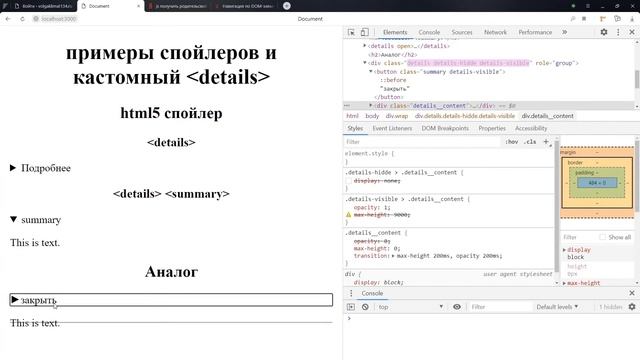Click the live expression eye icon
This screenshot has width=640, height=360.
(x=457, y=307)
